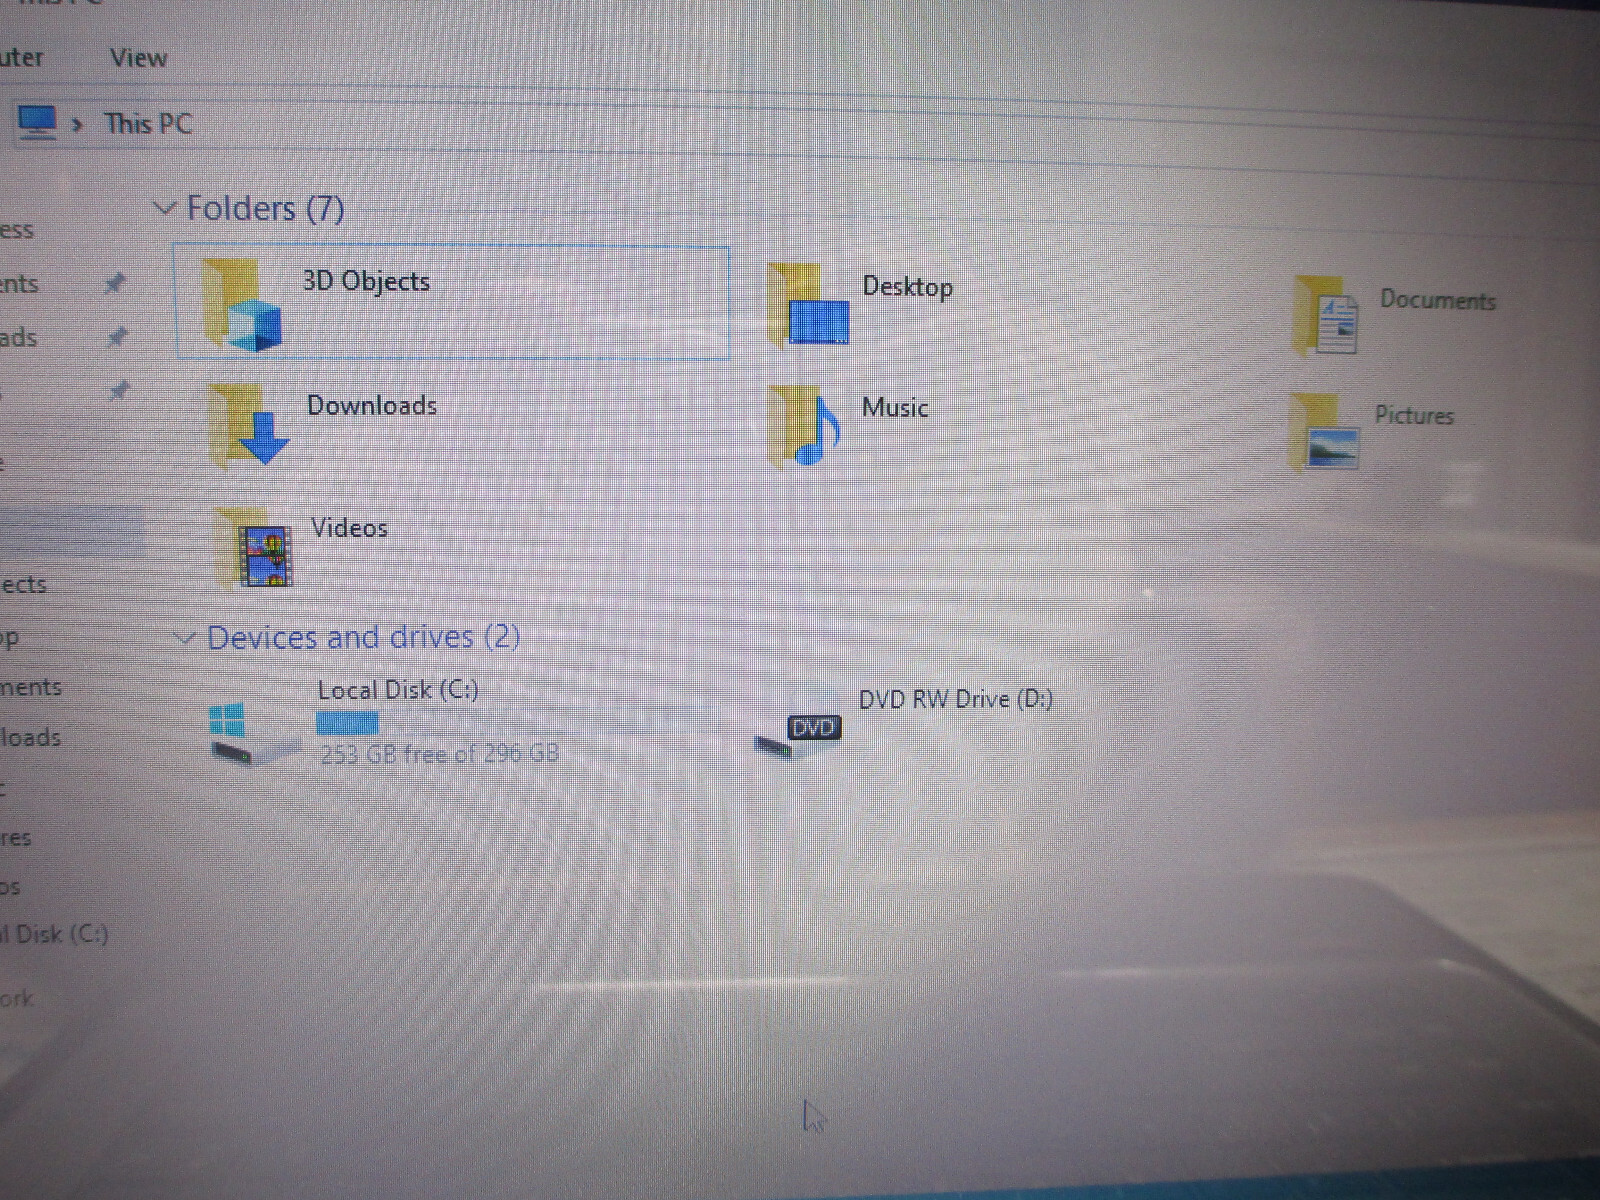This screenshot has width=1600, height=1200.
Task: Open the Pictures folder icon
Action: click(1325, 431)
